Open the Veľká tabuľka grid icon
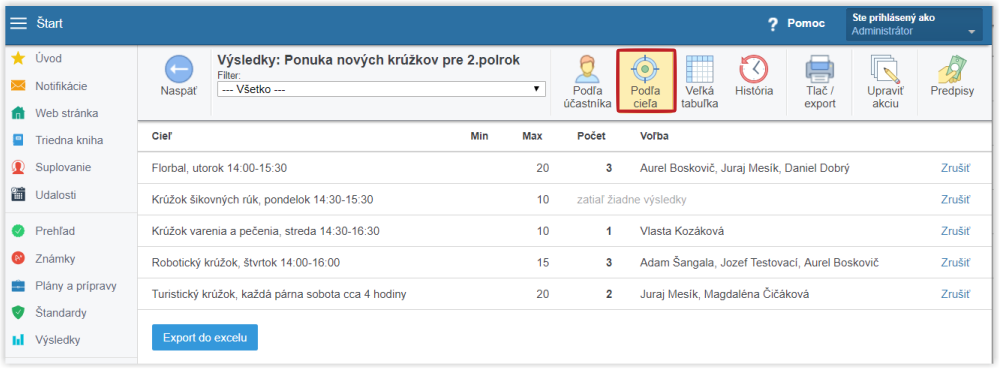Screen dimensions: 1000x369 pos(700,69)
